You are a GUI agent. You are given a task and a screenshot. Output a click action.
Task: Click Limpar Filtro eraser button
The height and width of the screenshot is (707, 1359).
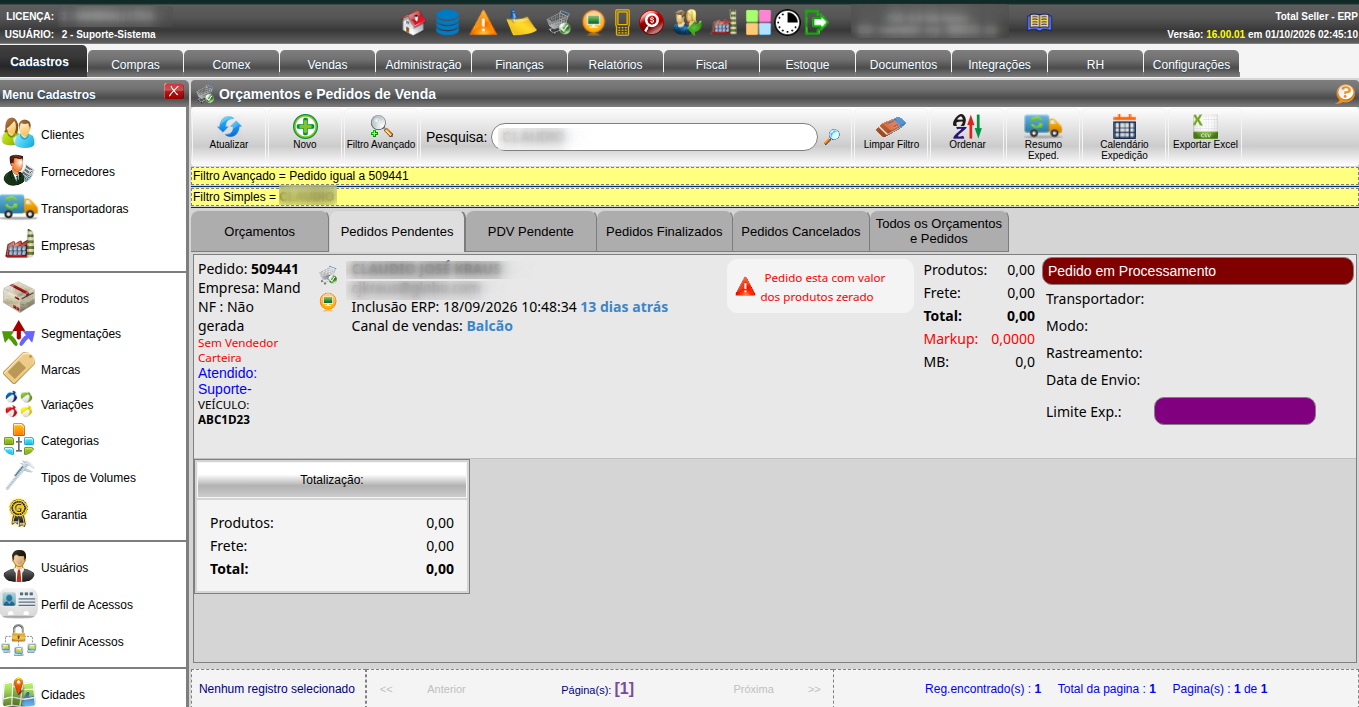point(891,133)
